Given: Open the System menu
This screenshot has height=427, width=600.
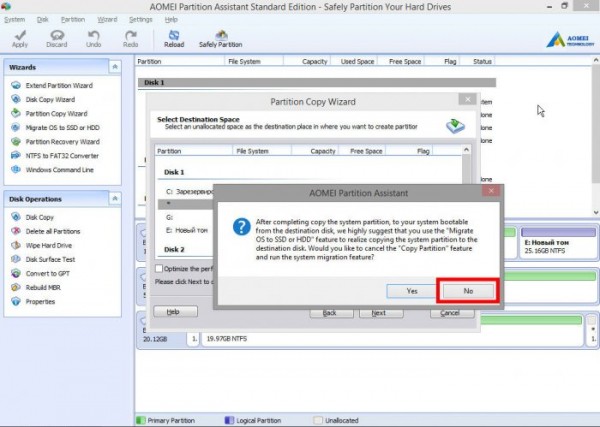Looking at the screenshot, I should 15,20.
